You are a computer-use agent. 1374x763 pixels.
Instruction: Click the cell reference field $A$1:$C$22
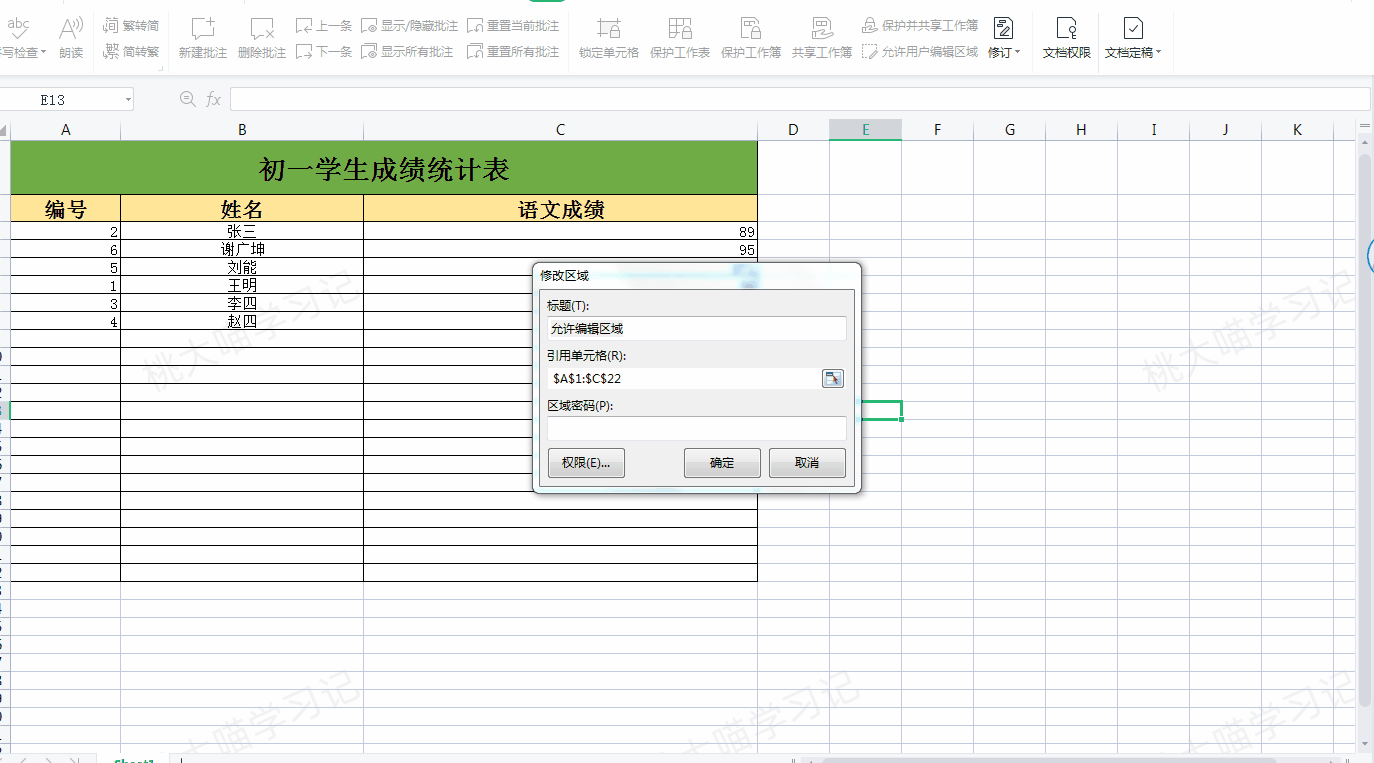click(x=683, y=378)
